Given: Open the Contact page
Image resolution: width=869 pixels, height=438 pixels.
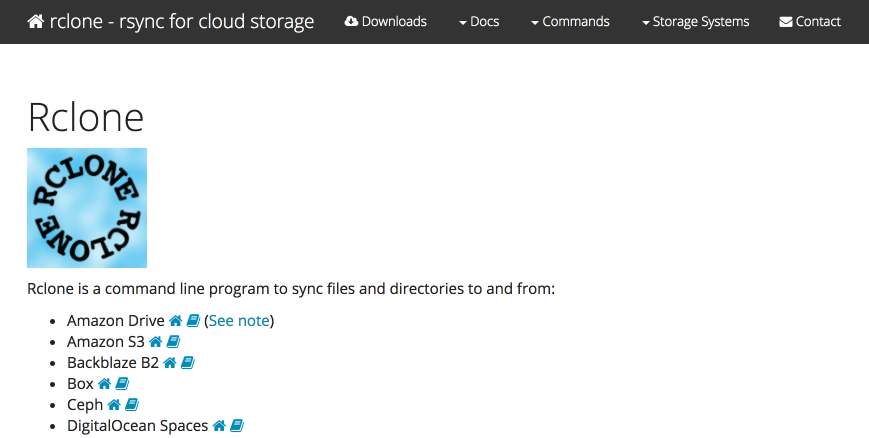Looking at the screenshot, I should 810,22.
